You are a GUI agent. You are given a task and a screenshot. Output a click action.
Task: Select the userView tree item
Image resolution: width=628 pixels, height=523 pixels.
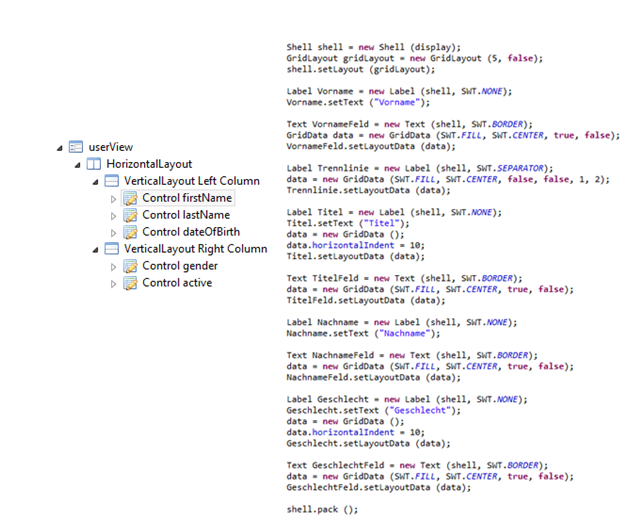[x=111, y=147]
